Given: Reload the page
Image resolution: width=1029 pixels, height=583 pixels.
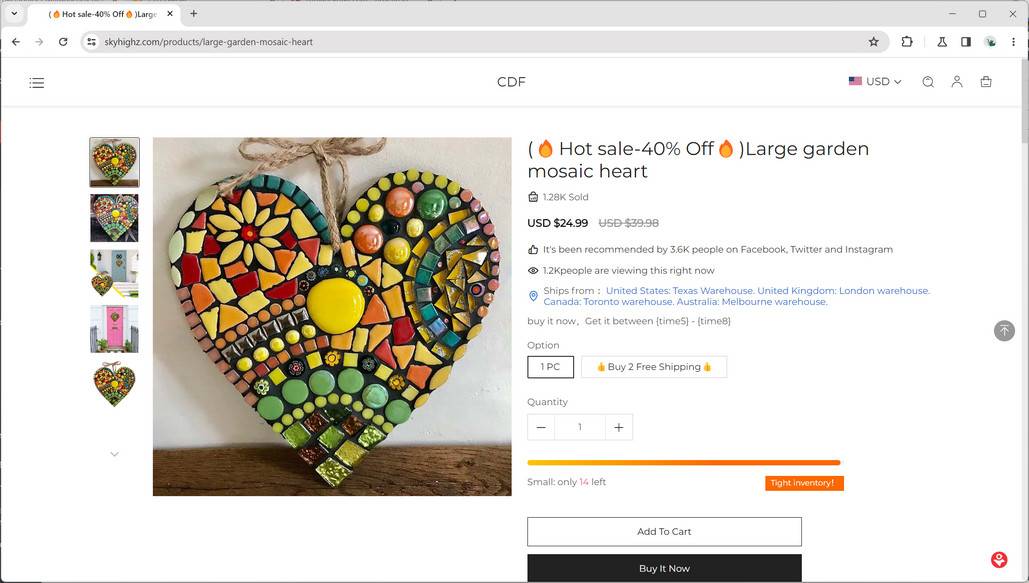Looking at the screenshot, I should point(63,42).
